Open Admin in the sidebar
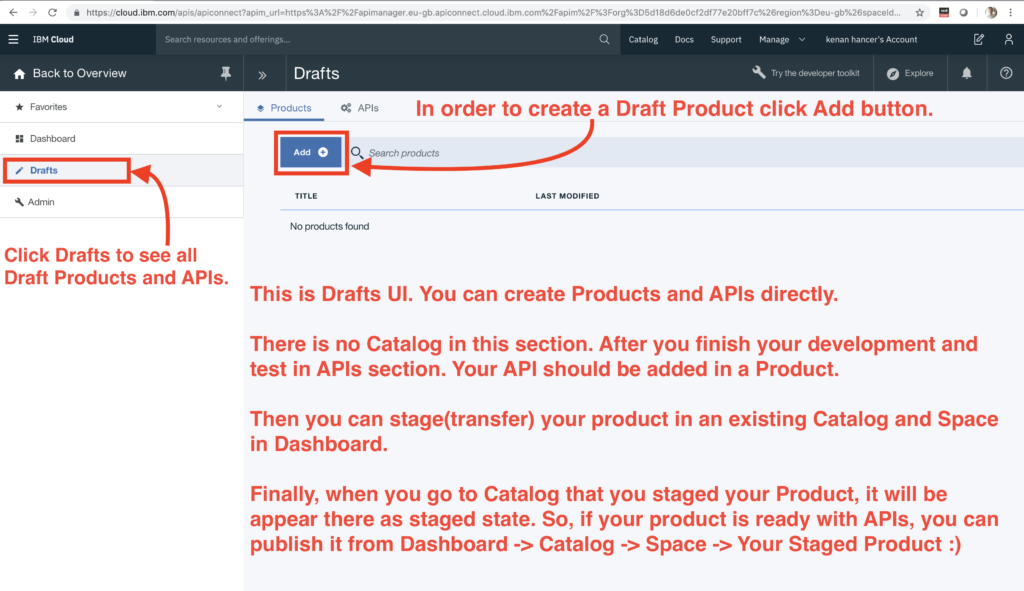 point(121,202)
